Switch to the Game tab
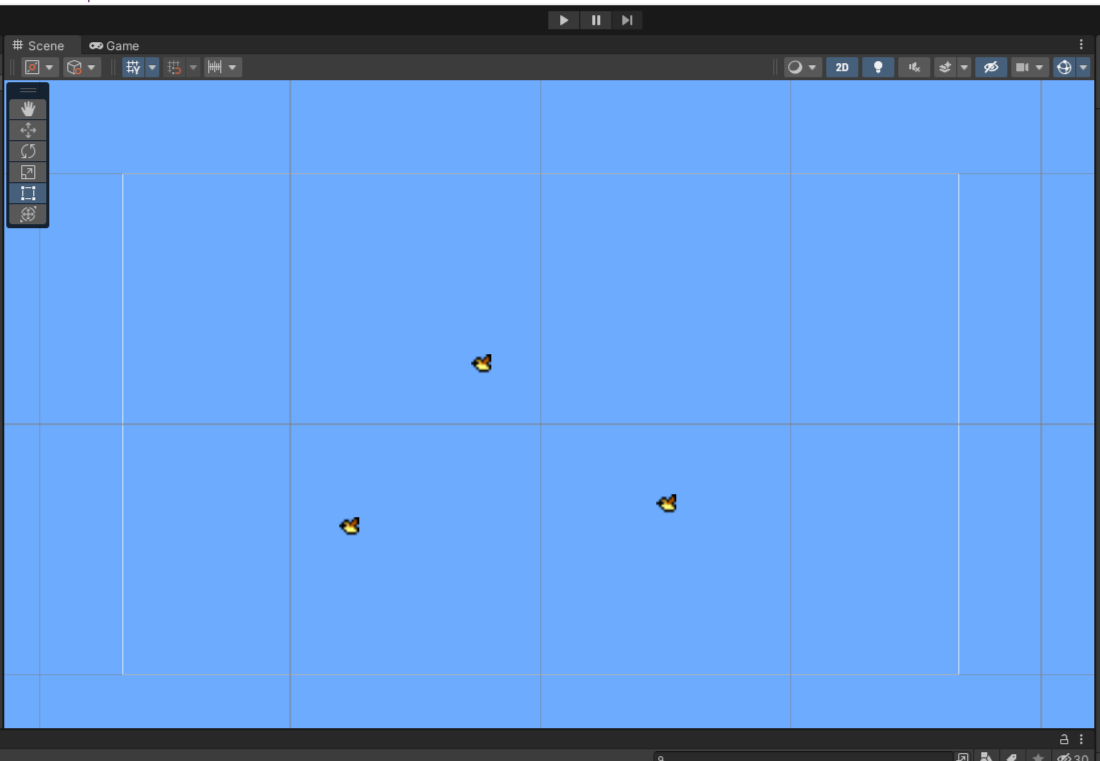The image size is (1100, 761). (x=114, y=46)
